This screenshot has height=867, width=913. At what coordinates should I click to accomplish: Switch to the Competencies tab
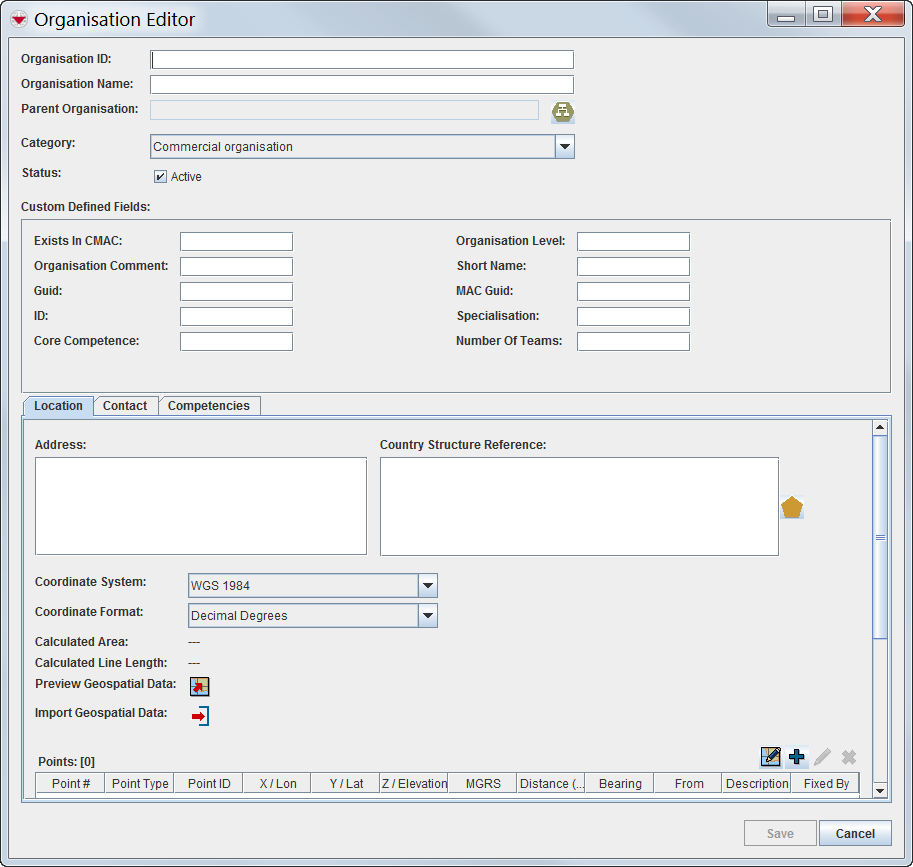click(x=209, y=406)
